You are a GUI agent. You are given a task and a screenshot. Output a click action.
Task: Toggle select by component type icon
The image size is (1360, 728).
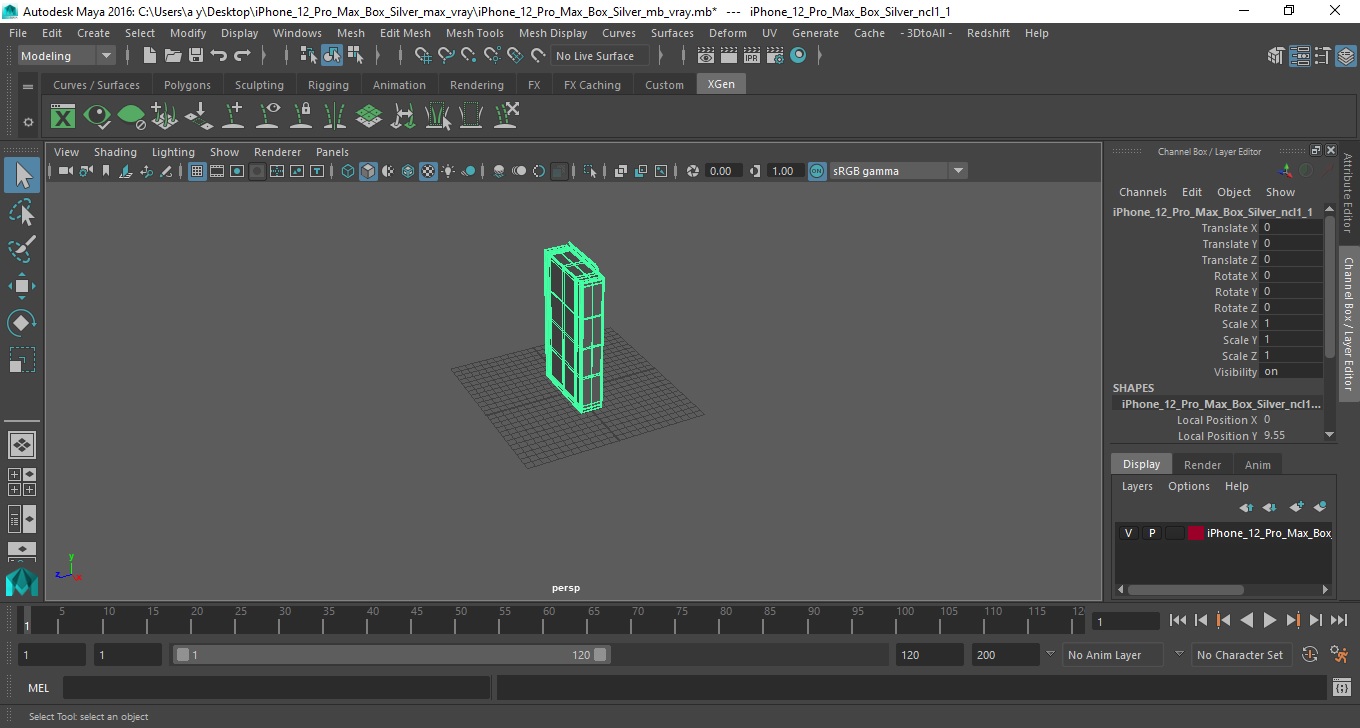[355, 56]
